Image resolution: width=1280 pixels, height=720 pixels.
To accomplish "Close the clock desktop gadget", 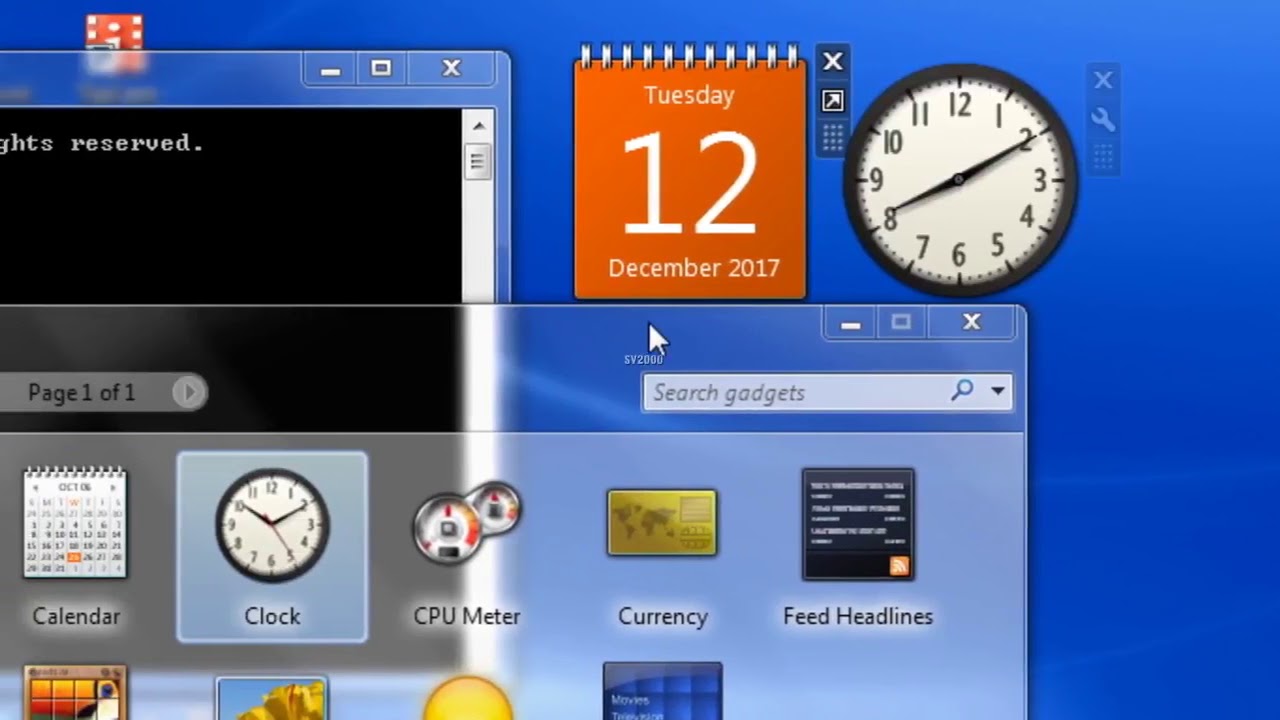I will pos(1103,80).
